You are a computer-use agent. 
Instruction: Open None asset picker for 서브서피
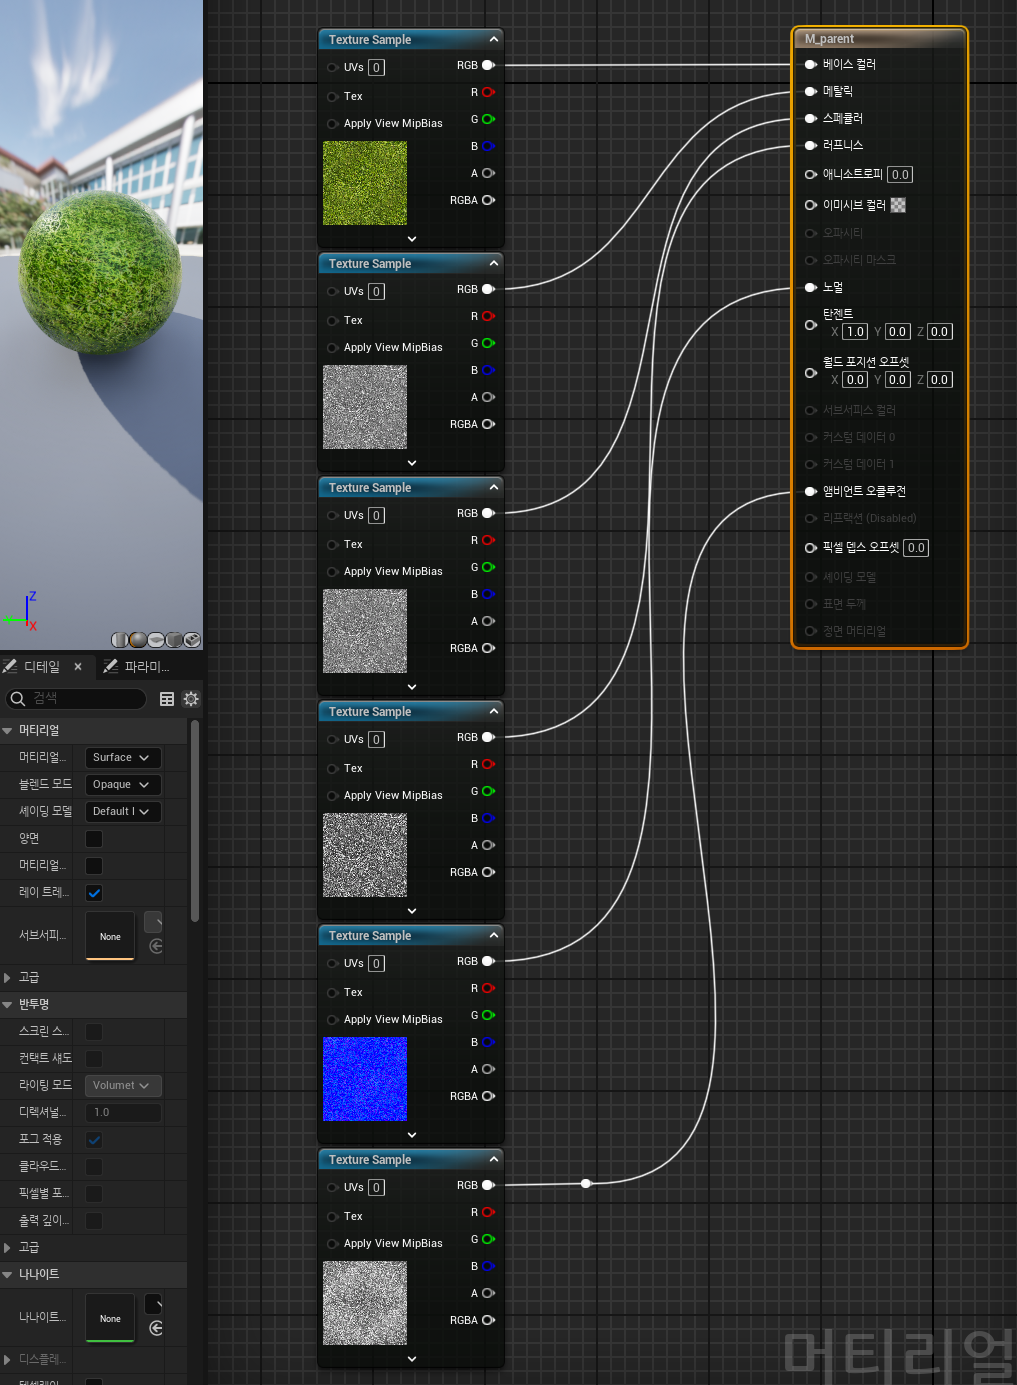pos(110,936)
